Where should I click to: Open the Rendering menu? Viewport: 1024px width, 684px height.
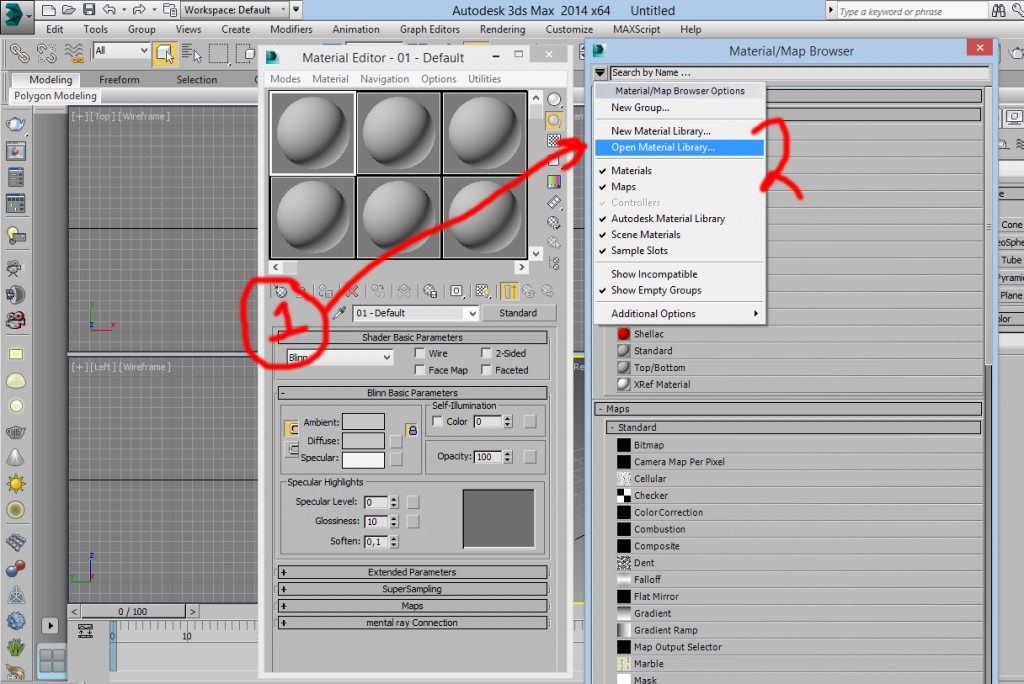coord(502,29)
